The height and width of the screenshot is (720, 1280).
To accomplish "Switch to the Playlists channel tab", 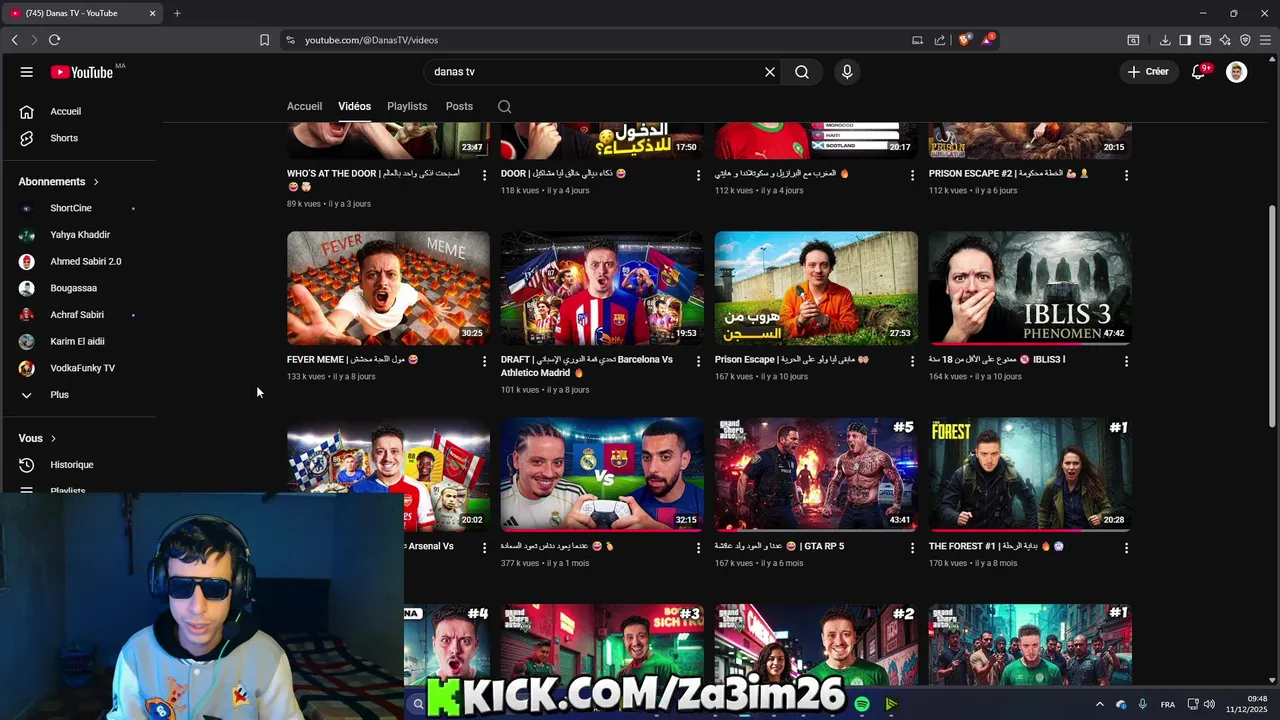I will point(407,106).
